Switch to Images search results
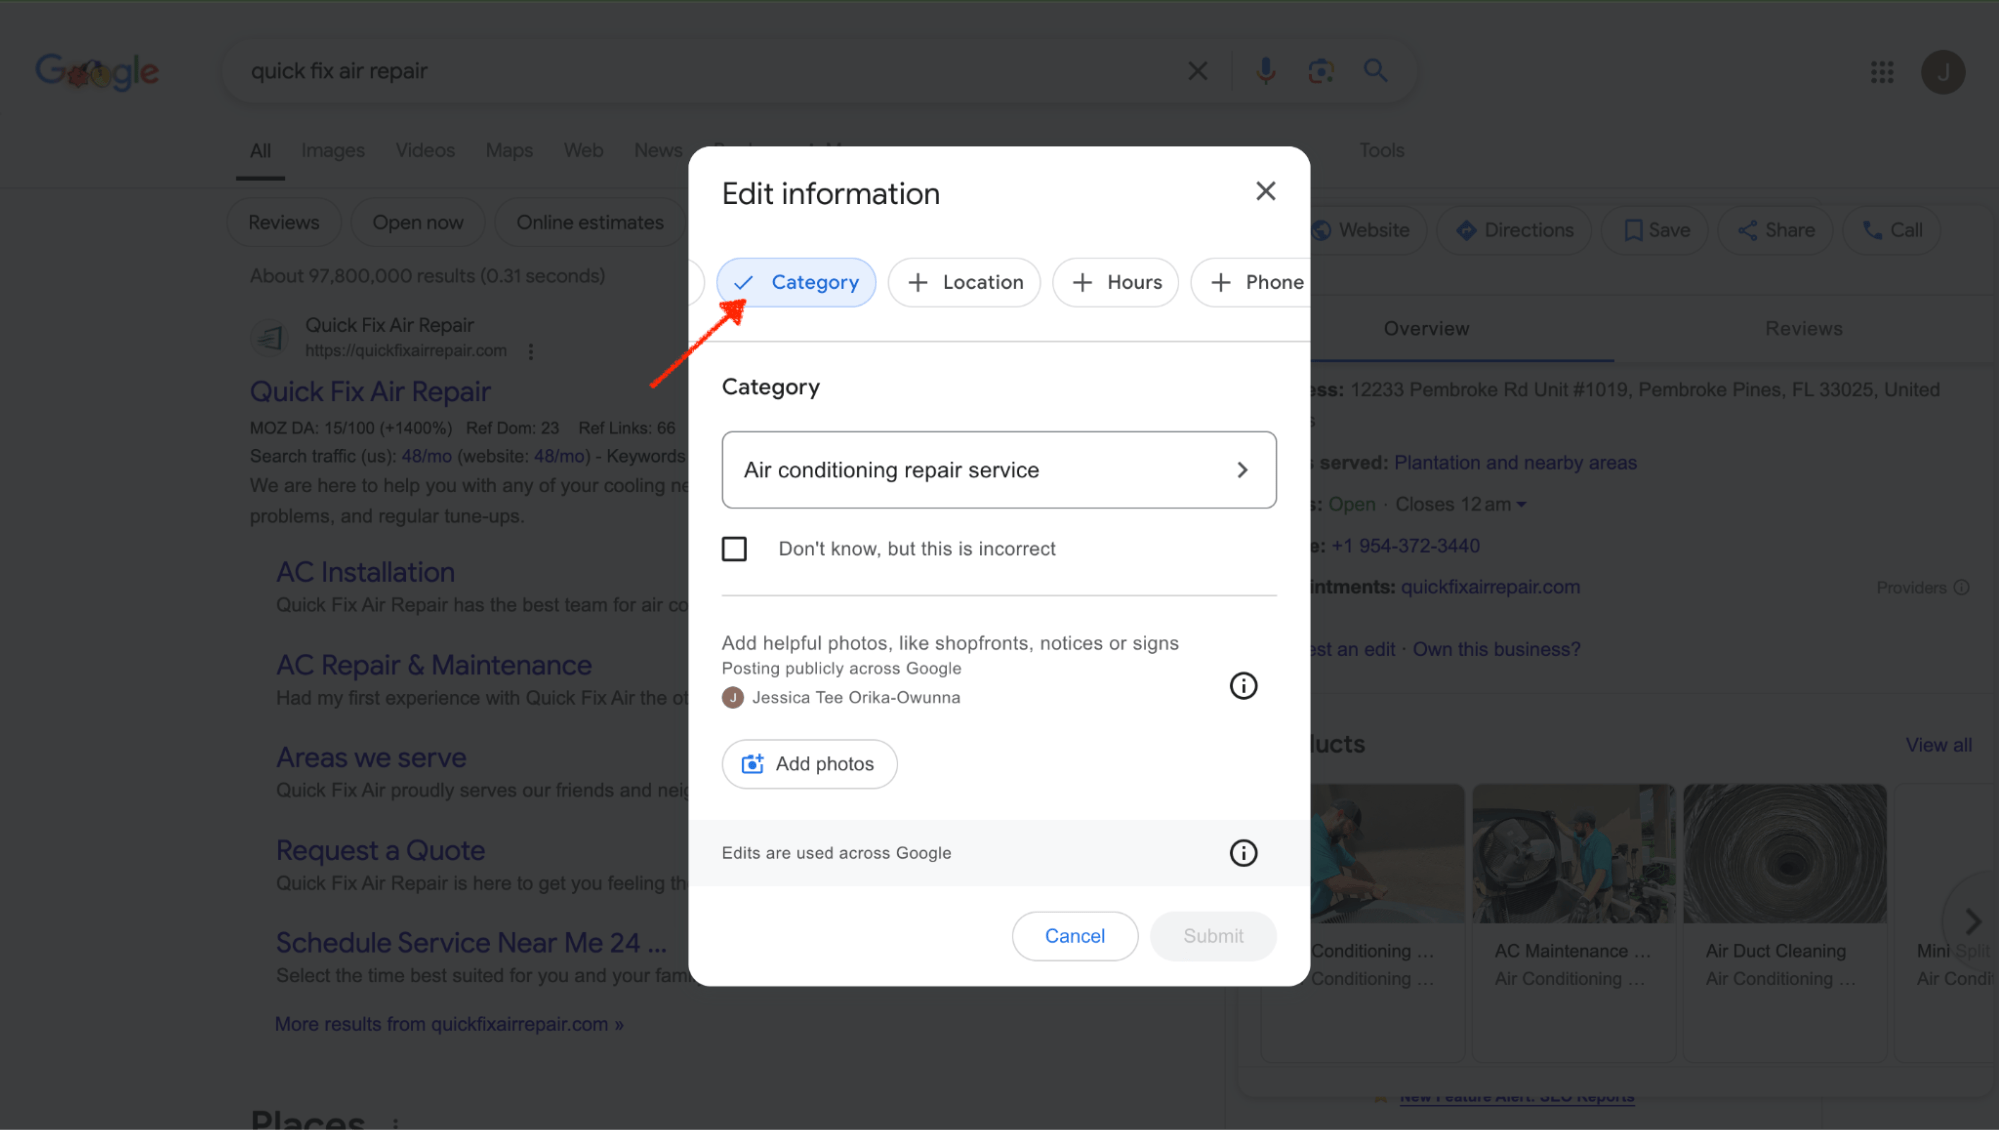 [332, 150]
